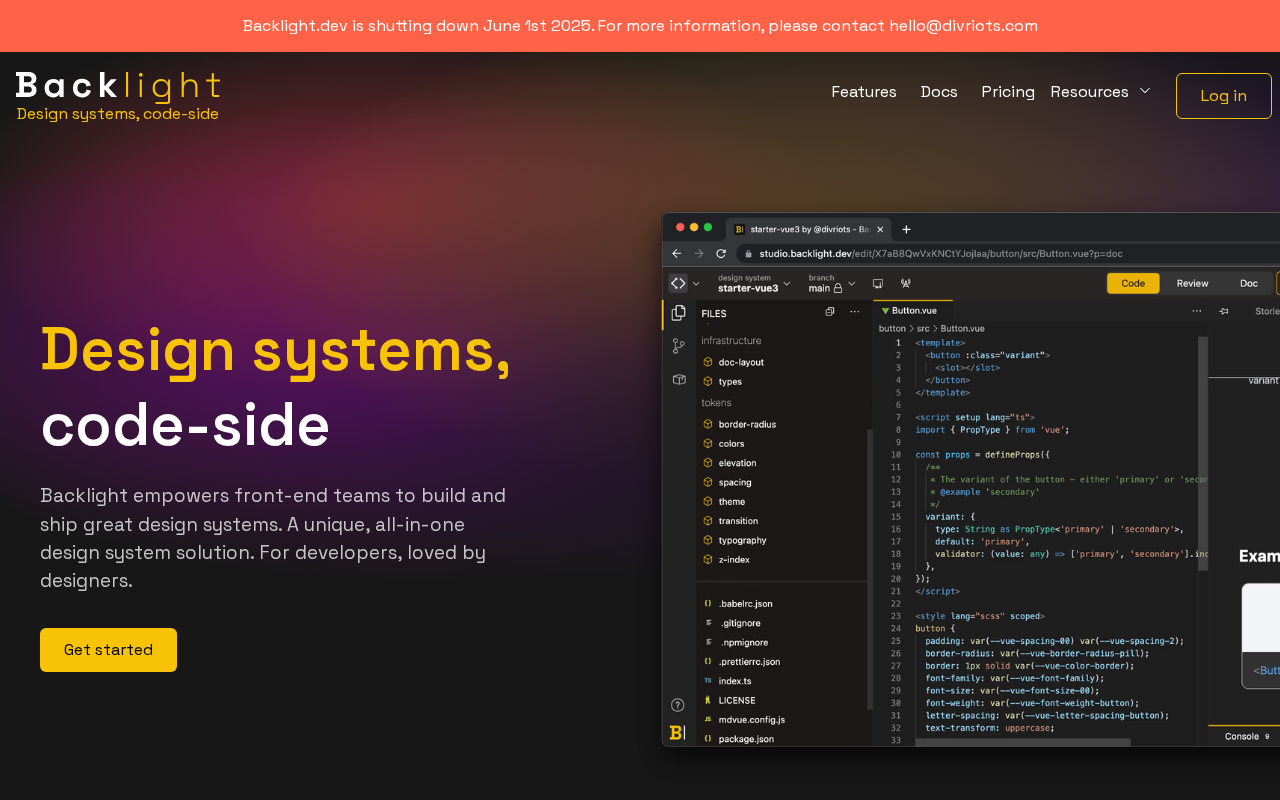The height and width of the screenshot is (800, 1280).
Task: Switch to Doc view mode
Action: [1248, 283]
